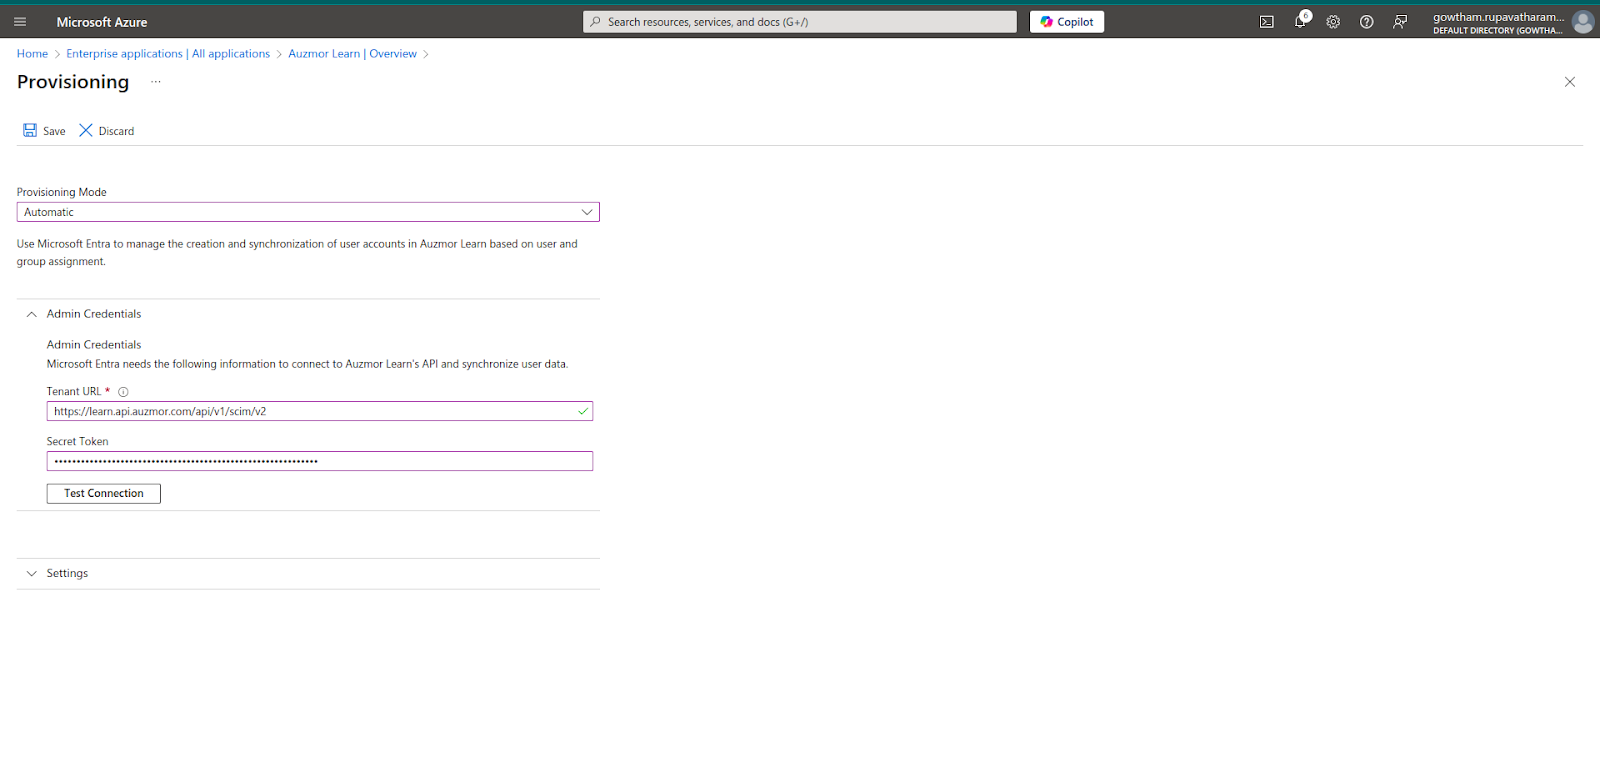Screen dimensions: 1600x768
Task: Open portal settings gear
Action: 1333,22
